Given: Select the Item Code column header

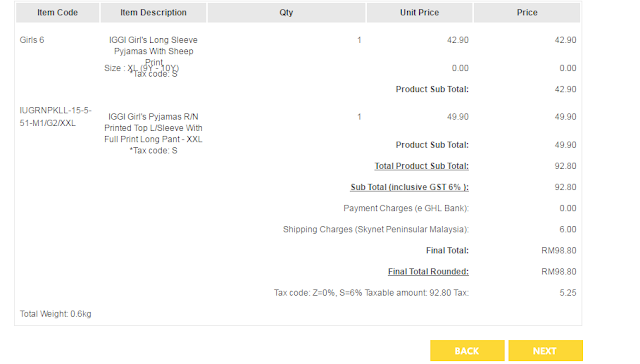Looking at the screenshot, I should tap(58, 13).
